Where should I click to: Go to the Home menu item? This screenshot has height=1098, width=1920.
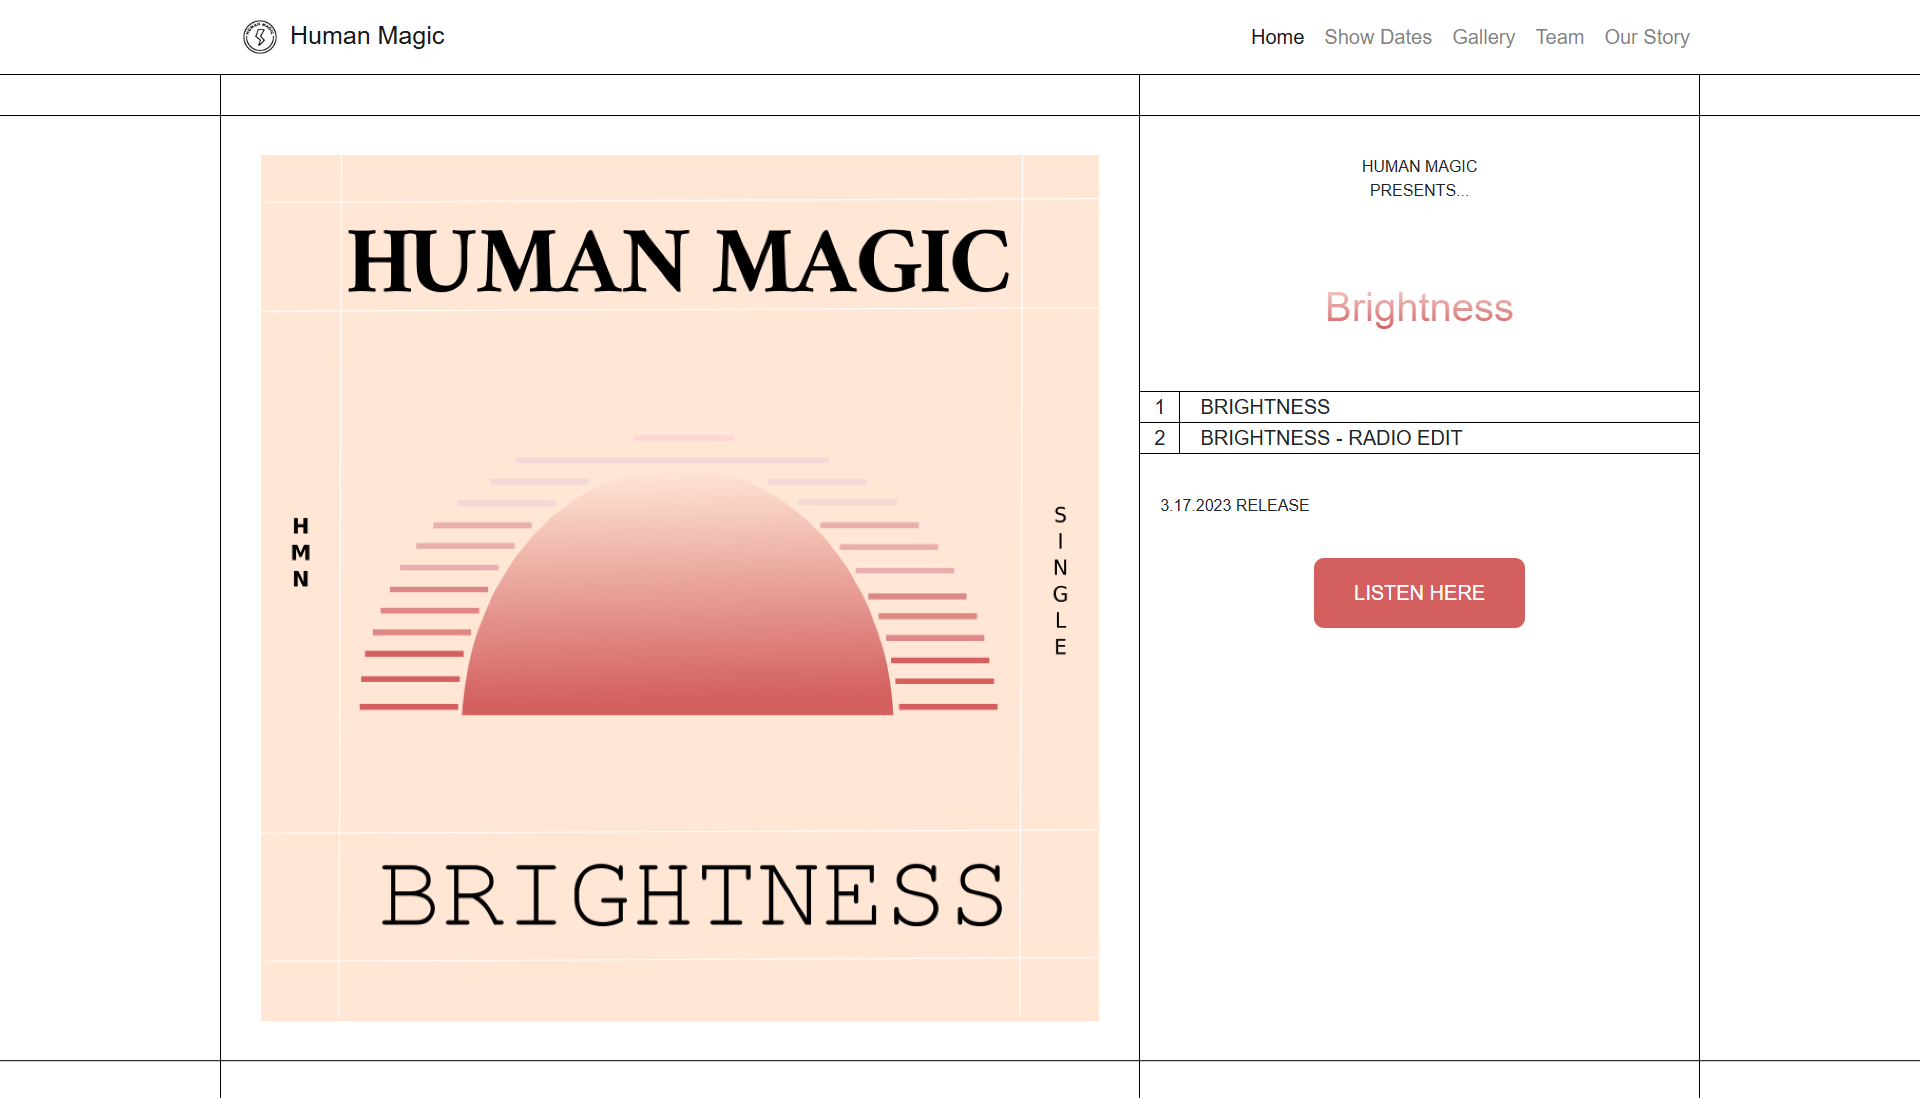(x=1277, y=37)
